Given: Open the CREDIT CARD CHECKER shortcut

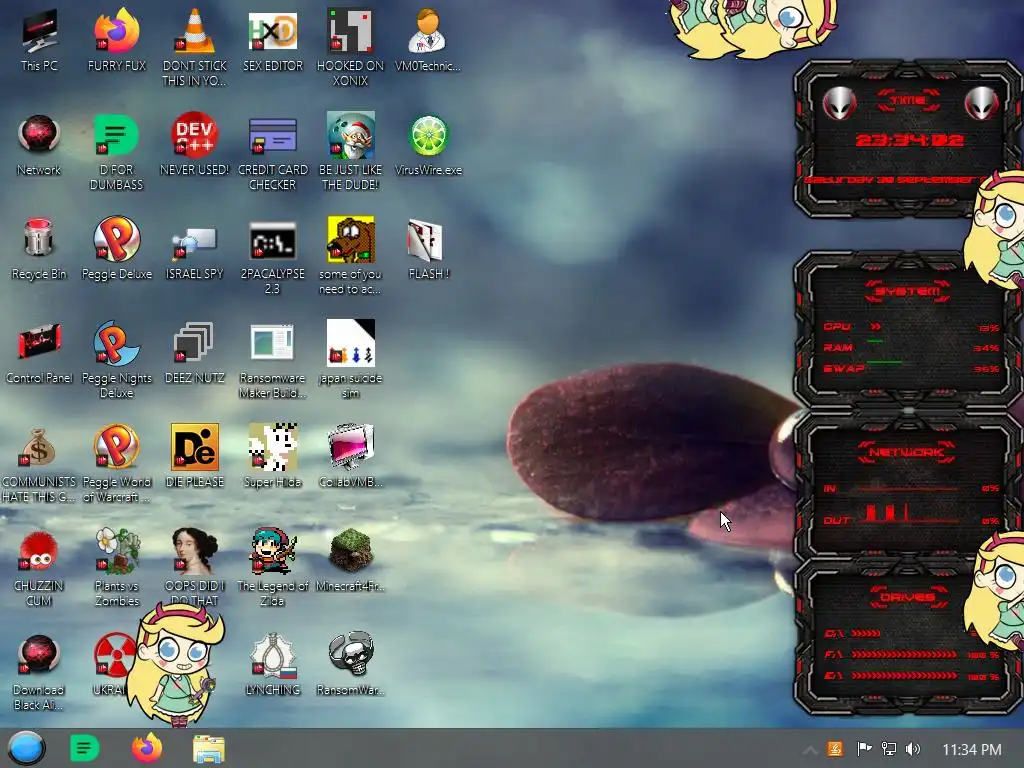Looking at the screenshot, I should [x=273, y=152].
